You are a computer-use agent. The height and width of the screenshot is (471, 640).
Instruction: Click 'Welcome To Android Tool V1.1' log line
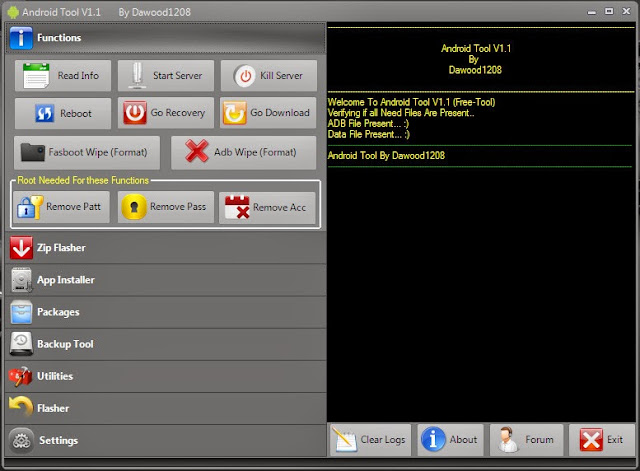(411, 102)
